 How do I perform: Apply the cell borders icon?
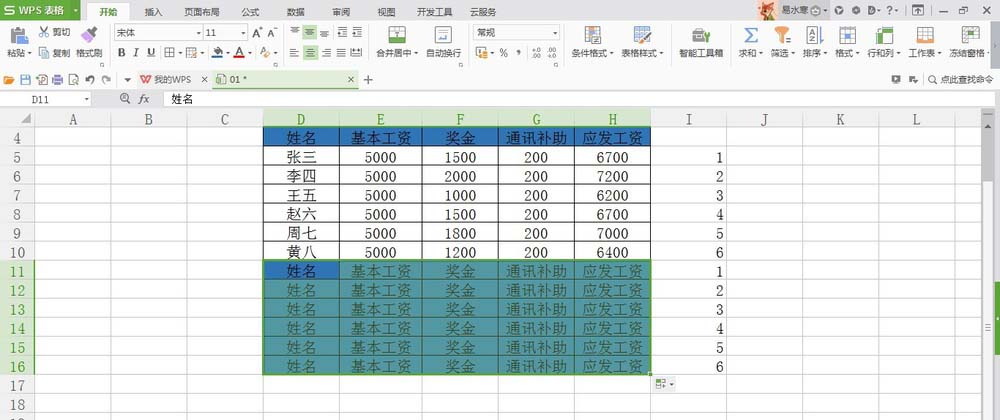click(x=169, y=53)
